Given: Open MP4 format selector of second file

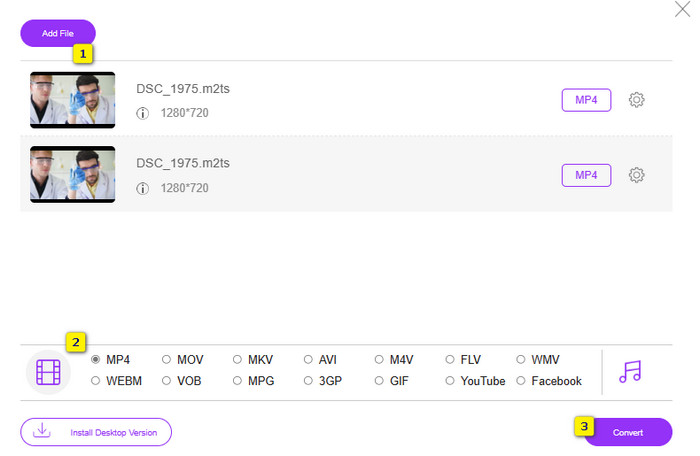Looking at the screenshot, I should 586,175.
